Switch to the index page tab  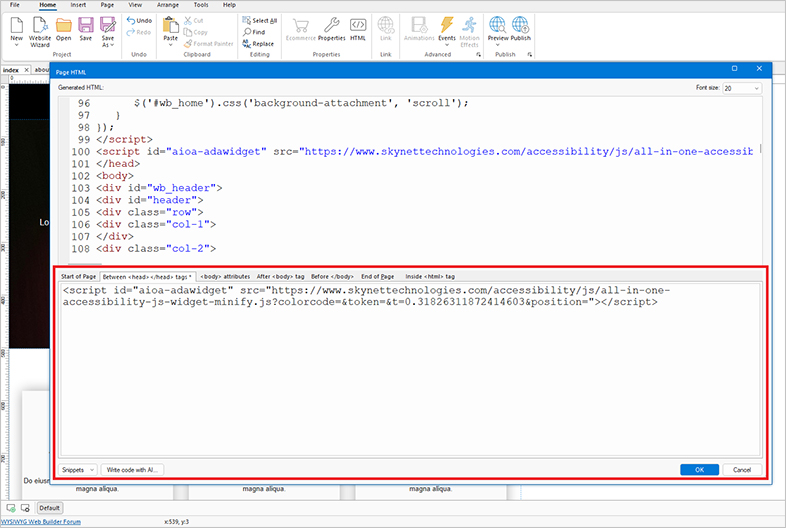coord(11,70)
